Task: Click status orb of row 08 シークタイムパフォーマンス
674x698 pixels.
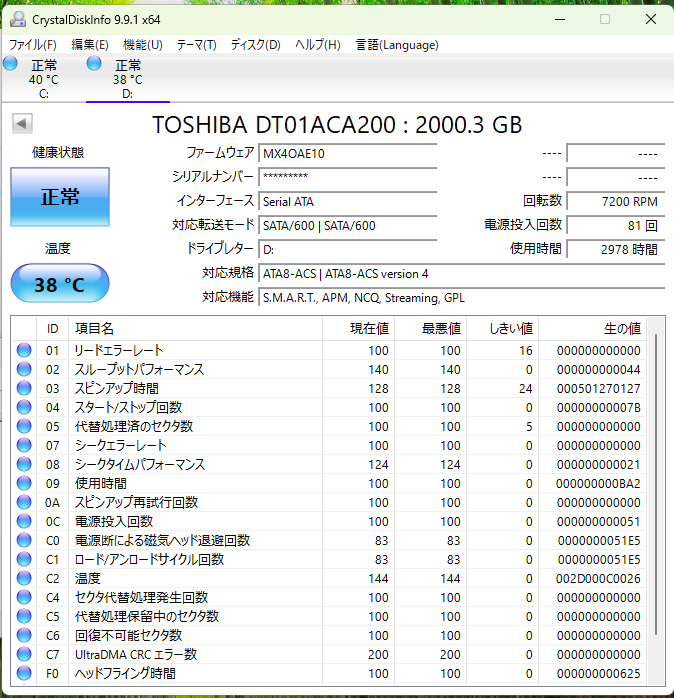Action: [24, 464]
